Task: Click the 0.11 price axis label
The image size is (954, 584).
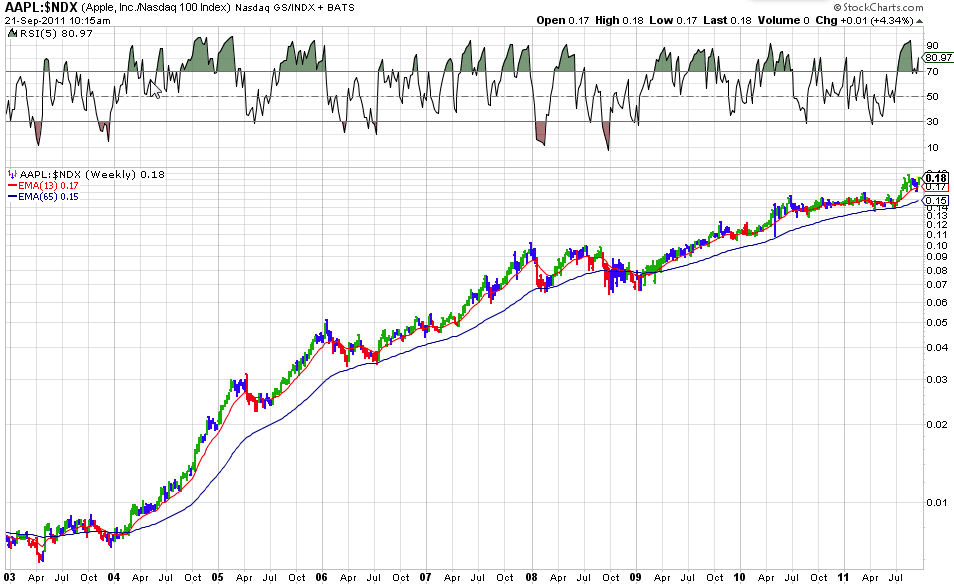Action: pyautogui.click(x=937, y=235)
